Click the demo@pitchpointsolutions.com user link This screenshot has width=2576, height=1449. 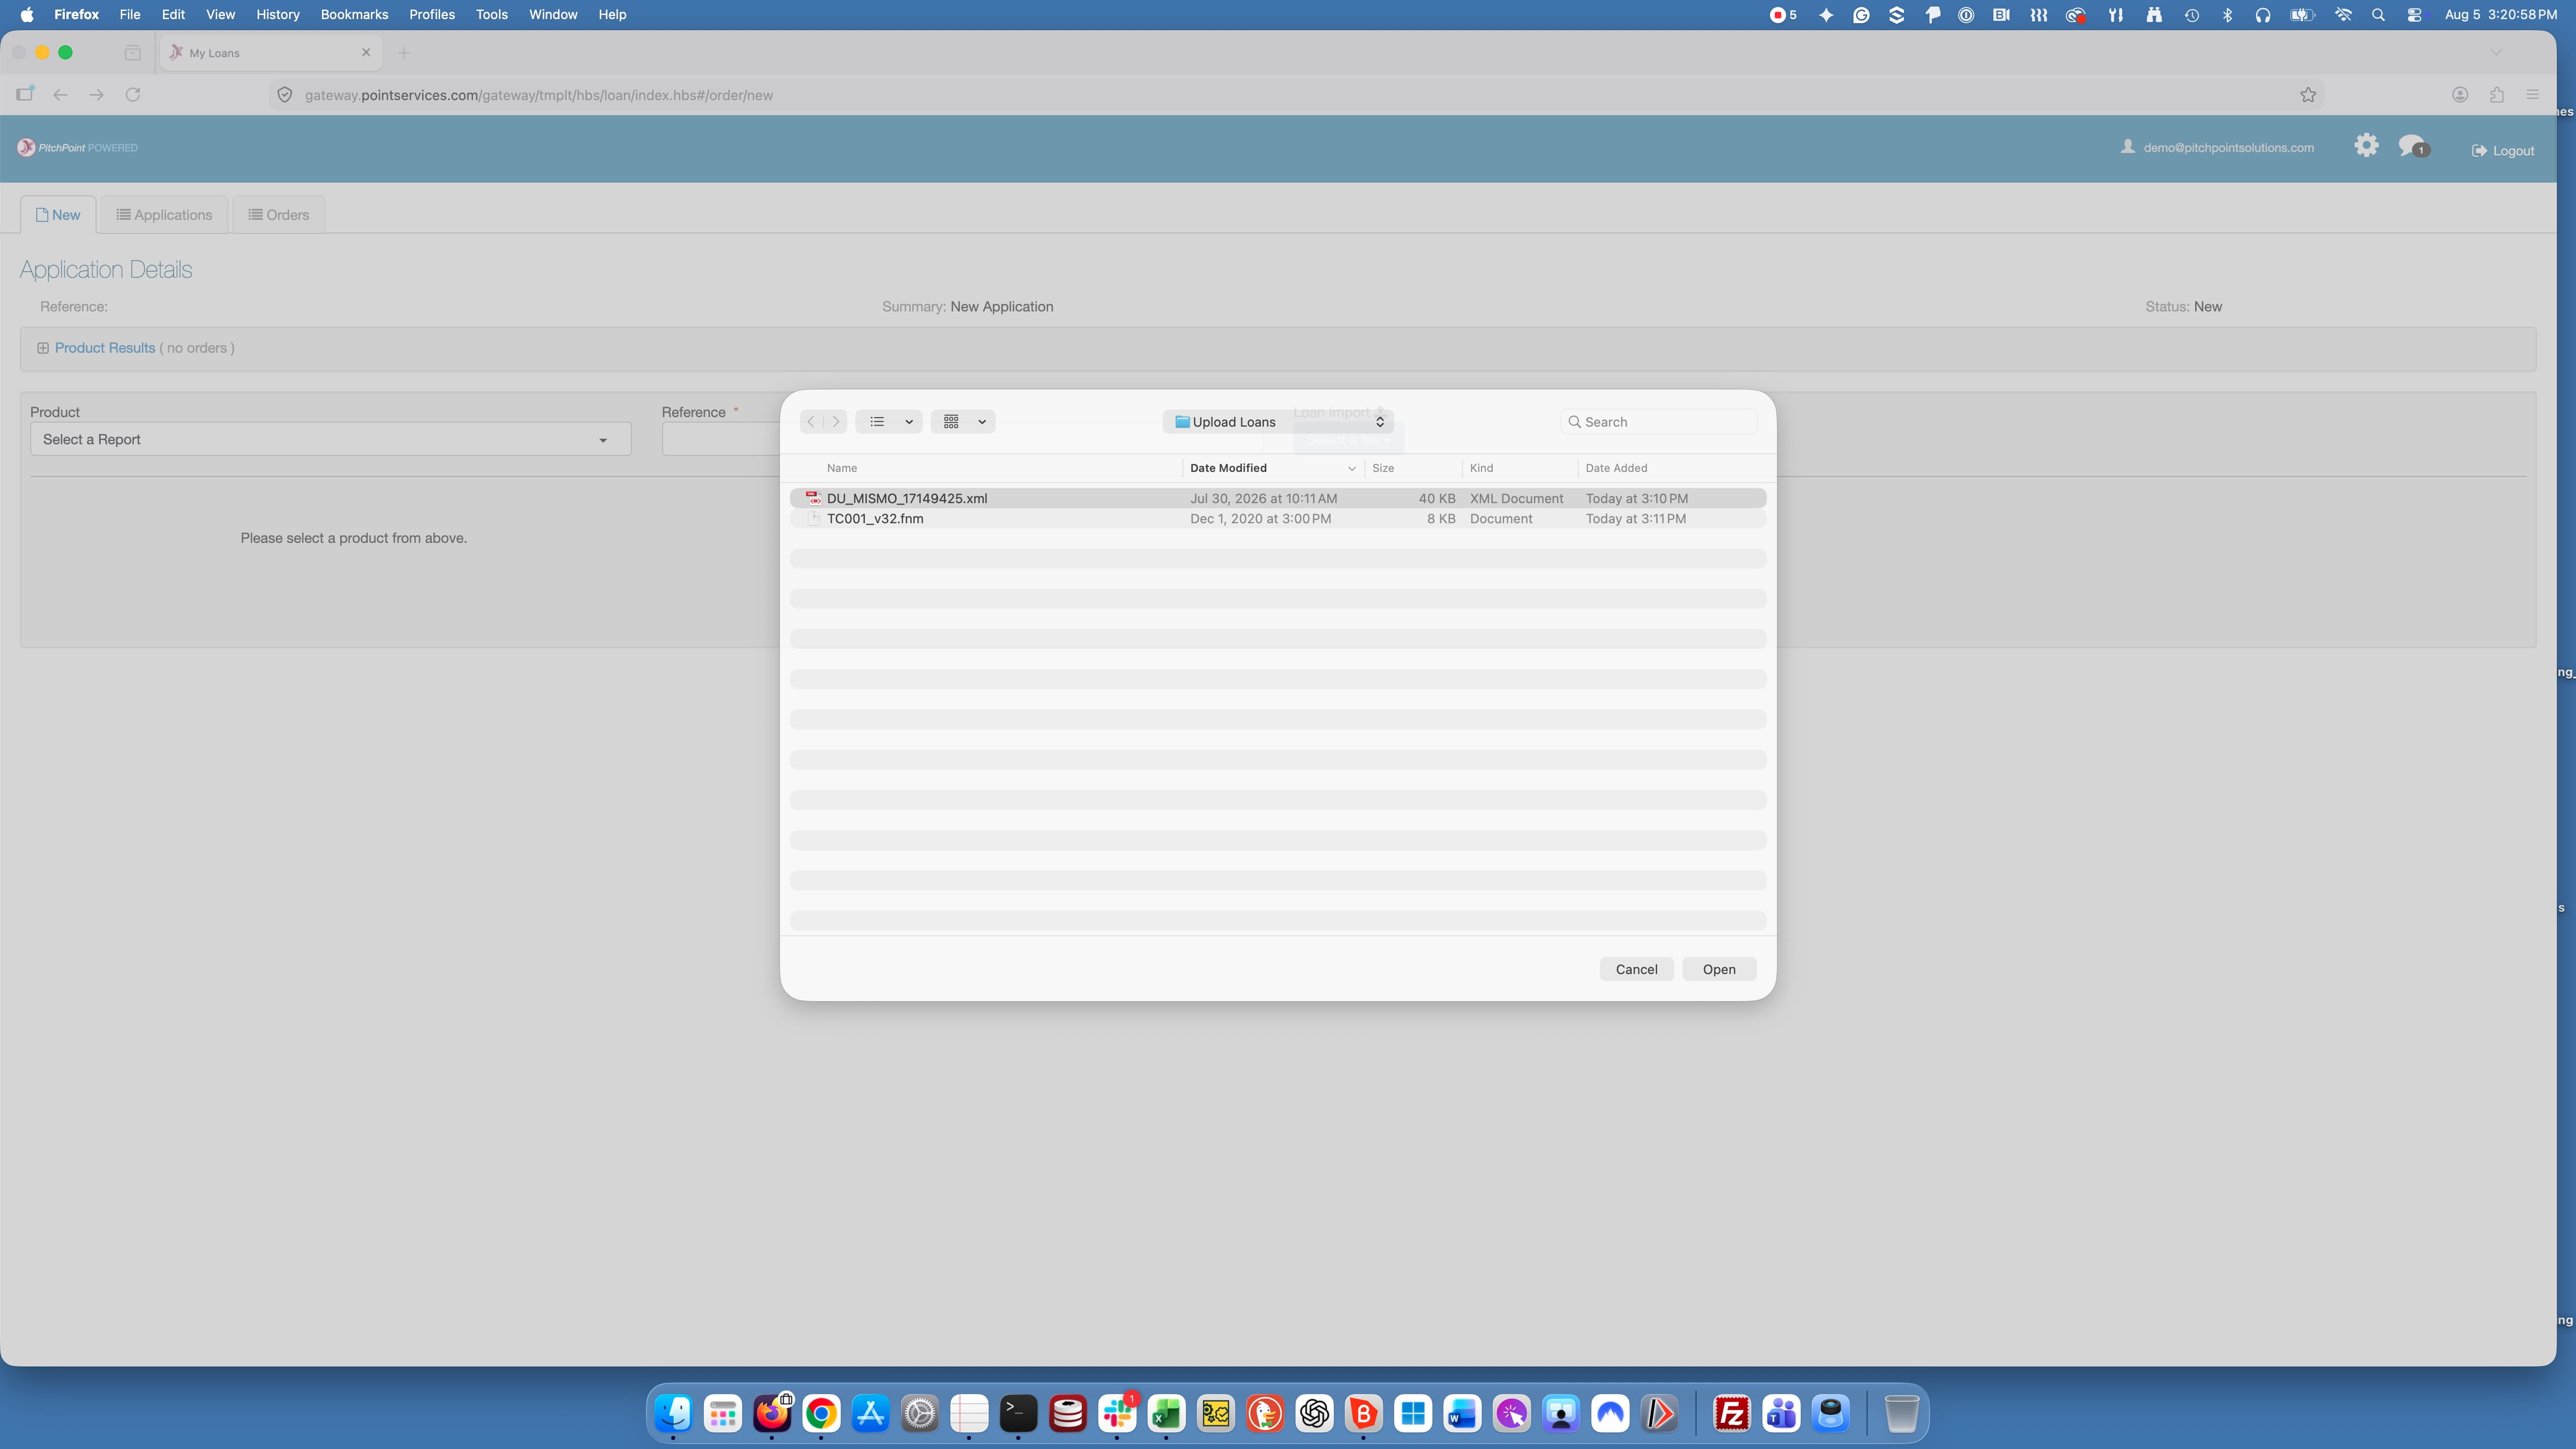pyautogui.click(x=2217, y=148)
